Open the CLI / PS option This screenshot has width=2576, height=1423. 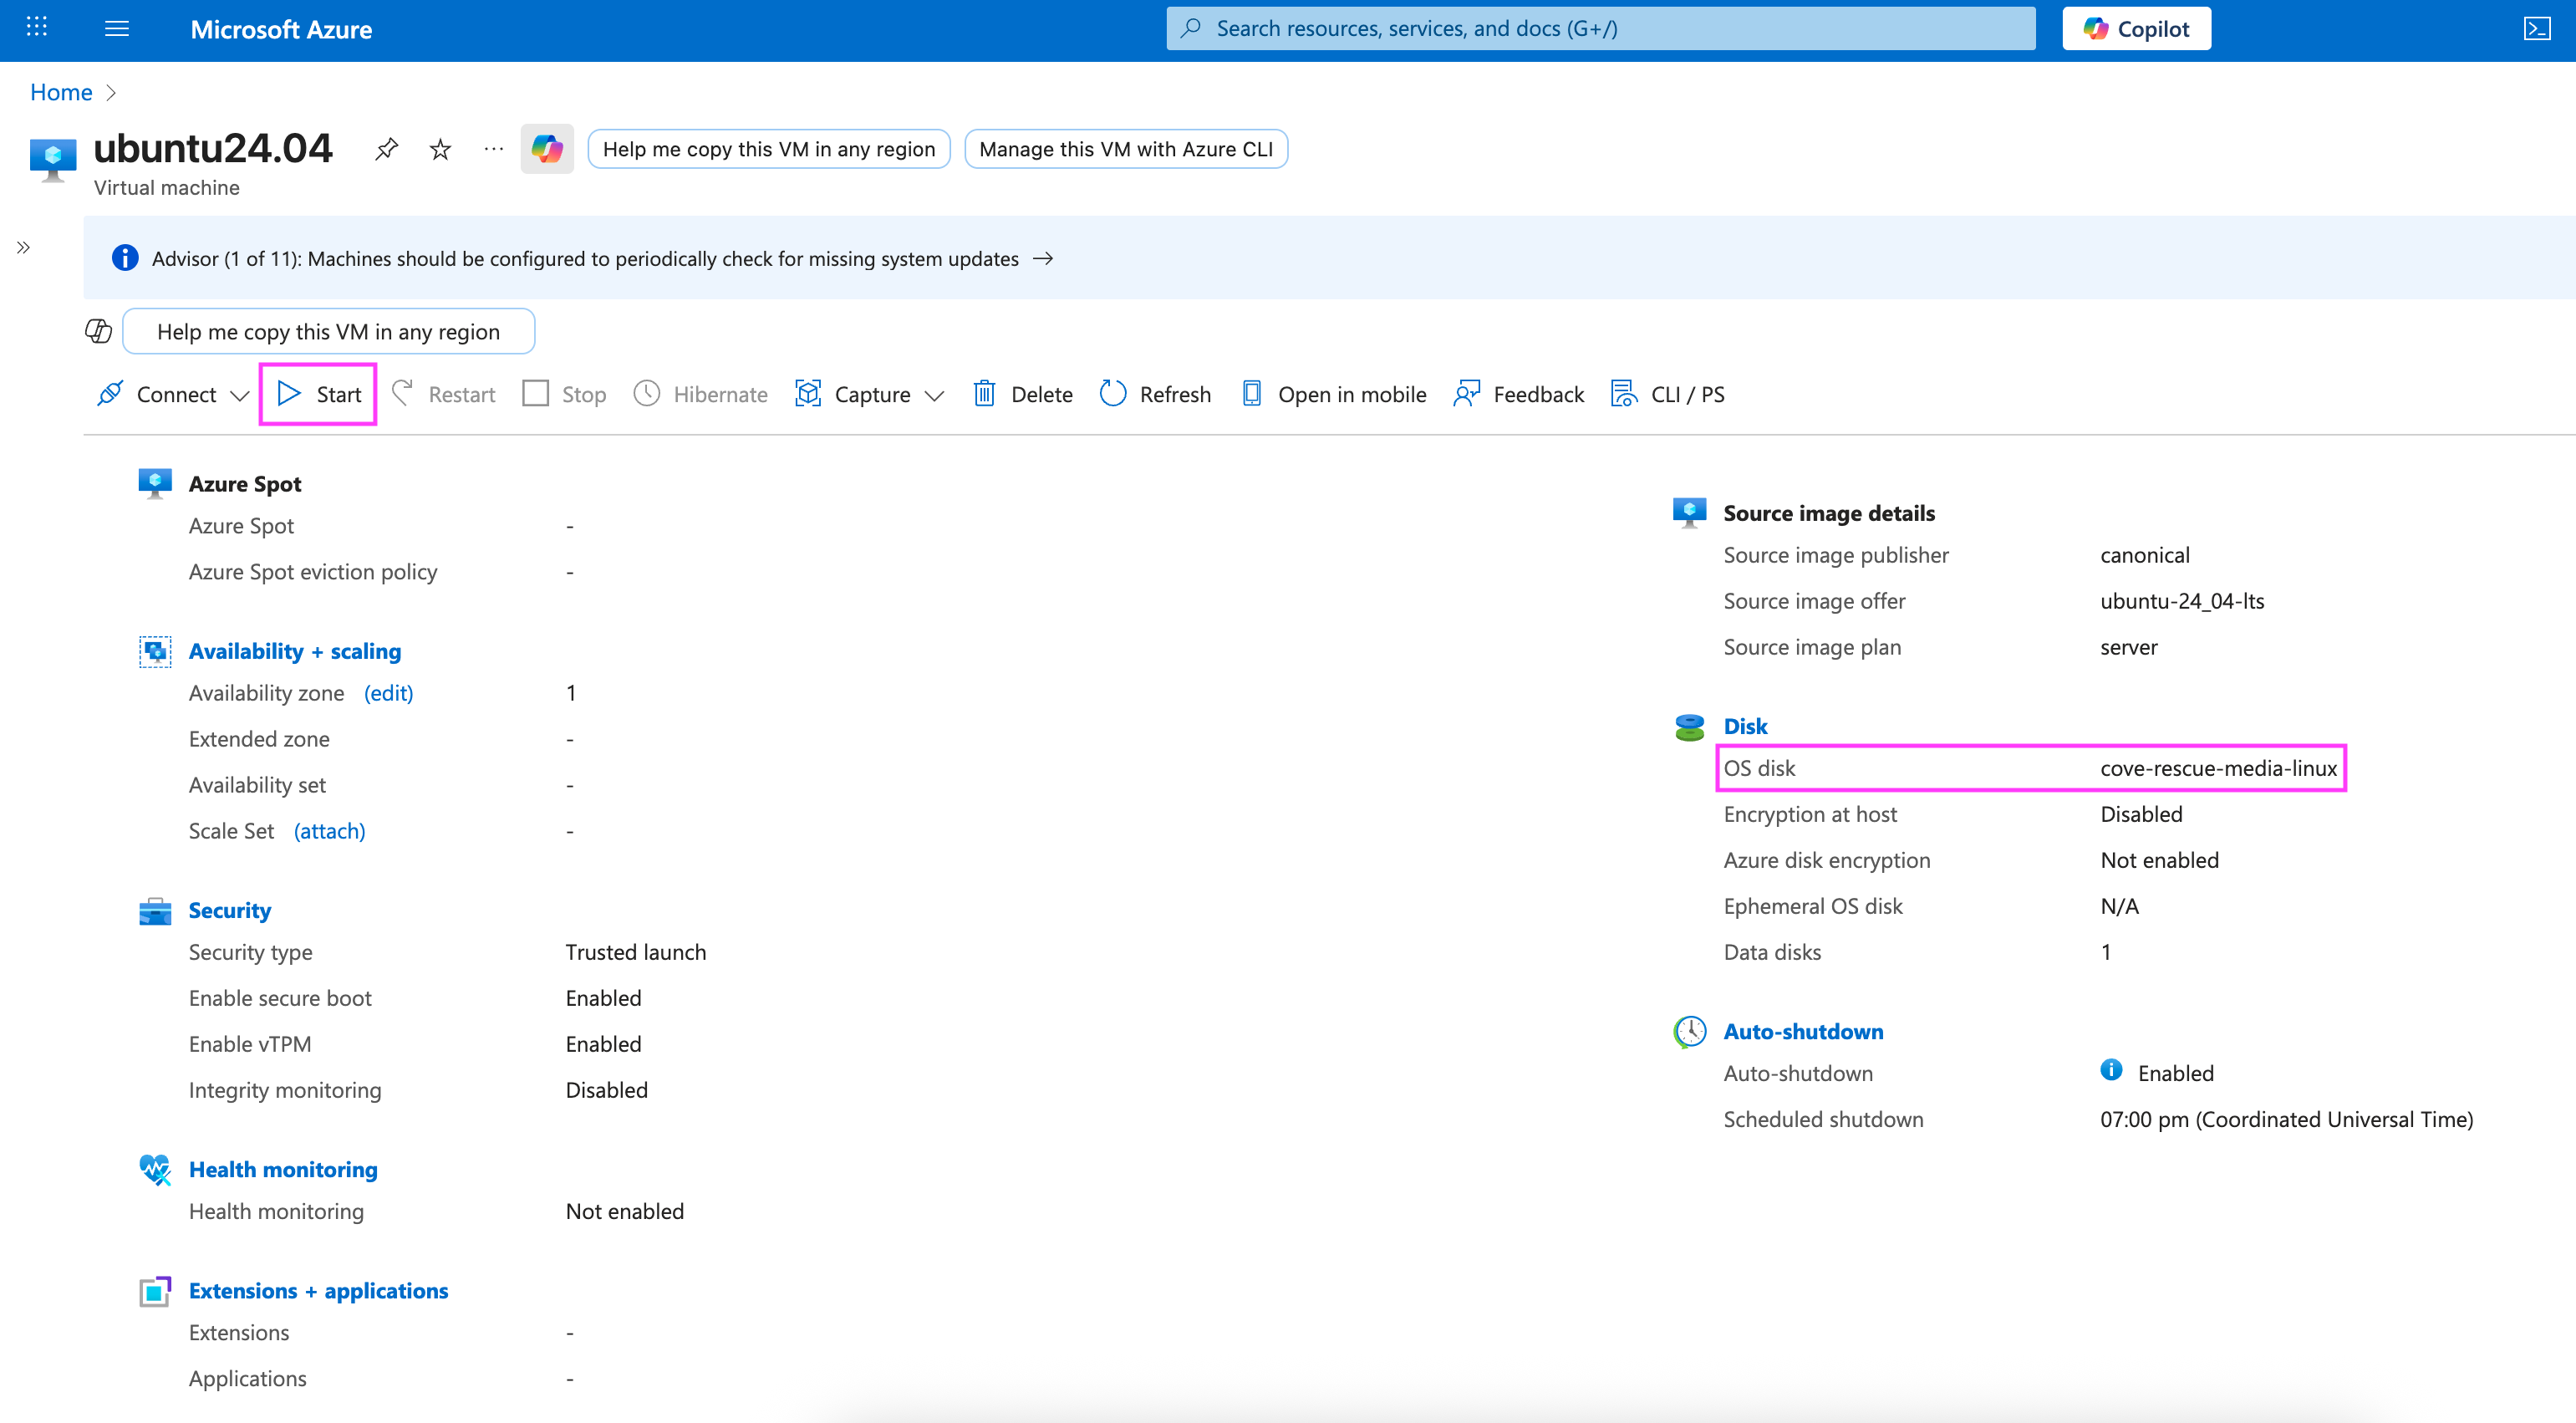pos(1667,394)
